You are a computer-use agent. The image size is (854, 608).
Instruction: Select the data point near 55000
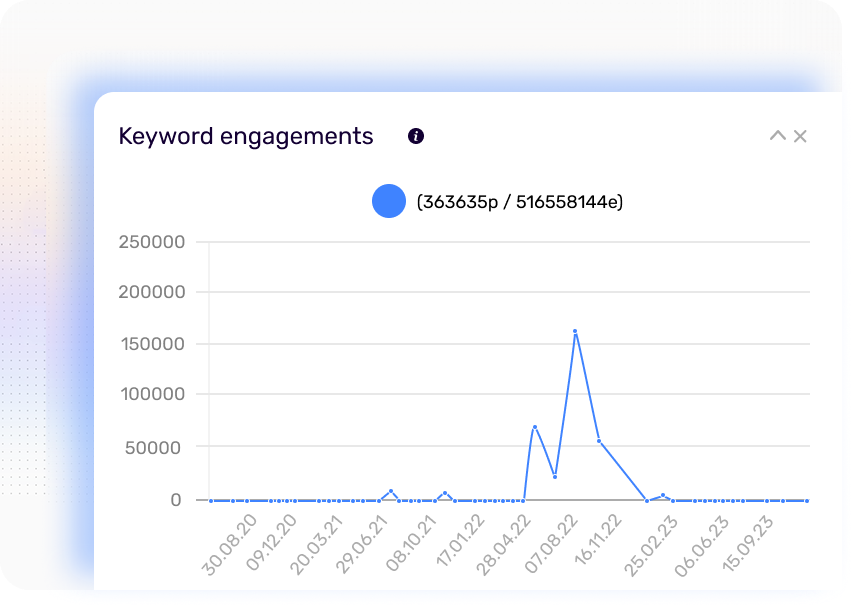pyautogui.click(x=599, y=441)
